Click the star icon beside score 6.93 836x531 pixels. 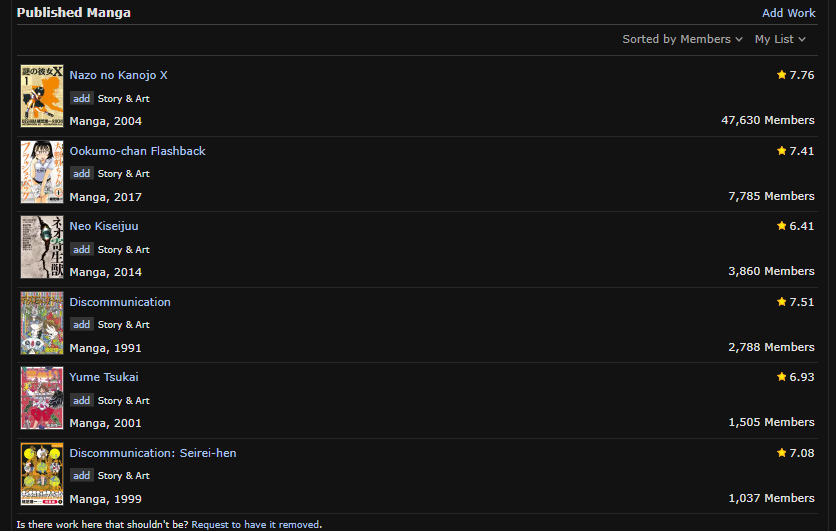782,377
